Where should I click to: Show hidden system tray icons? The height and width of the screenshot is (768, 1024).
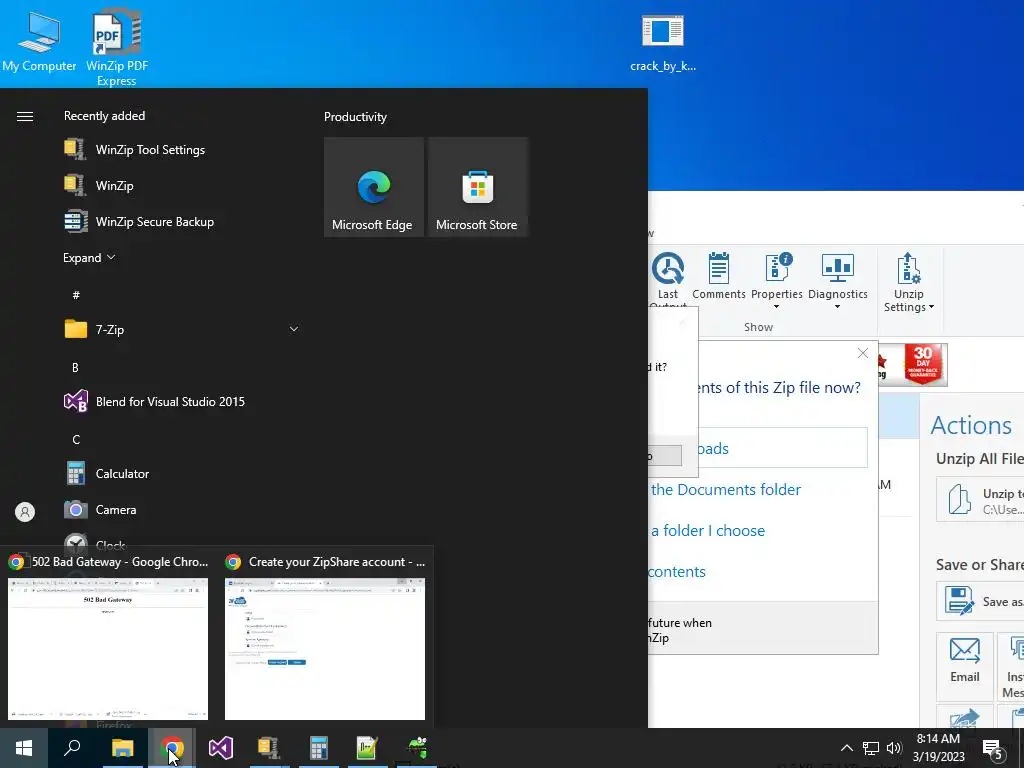tap(846, 748)
